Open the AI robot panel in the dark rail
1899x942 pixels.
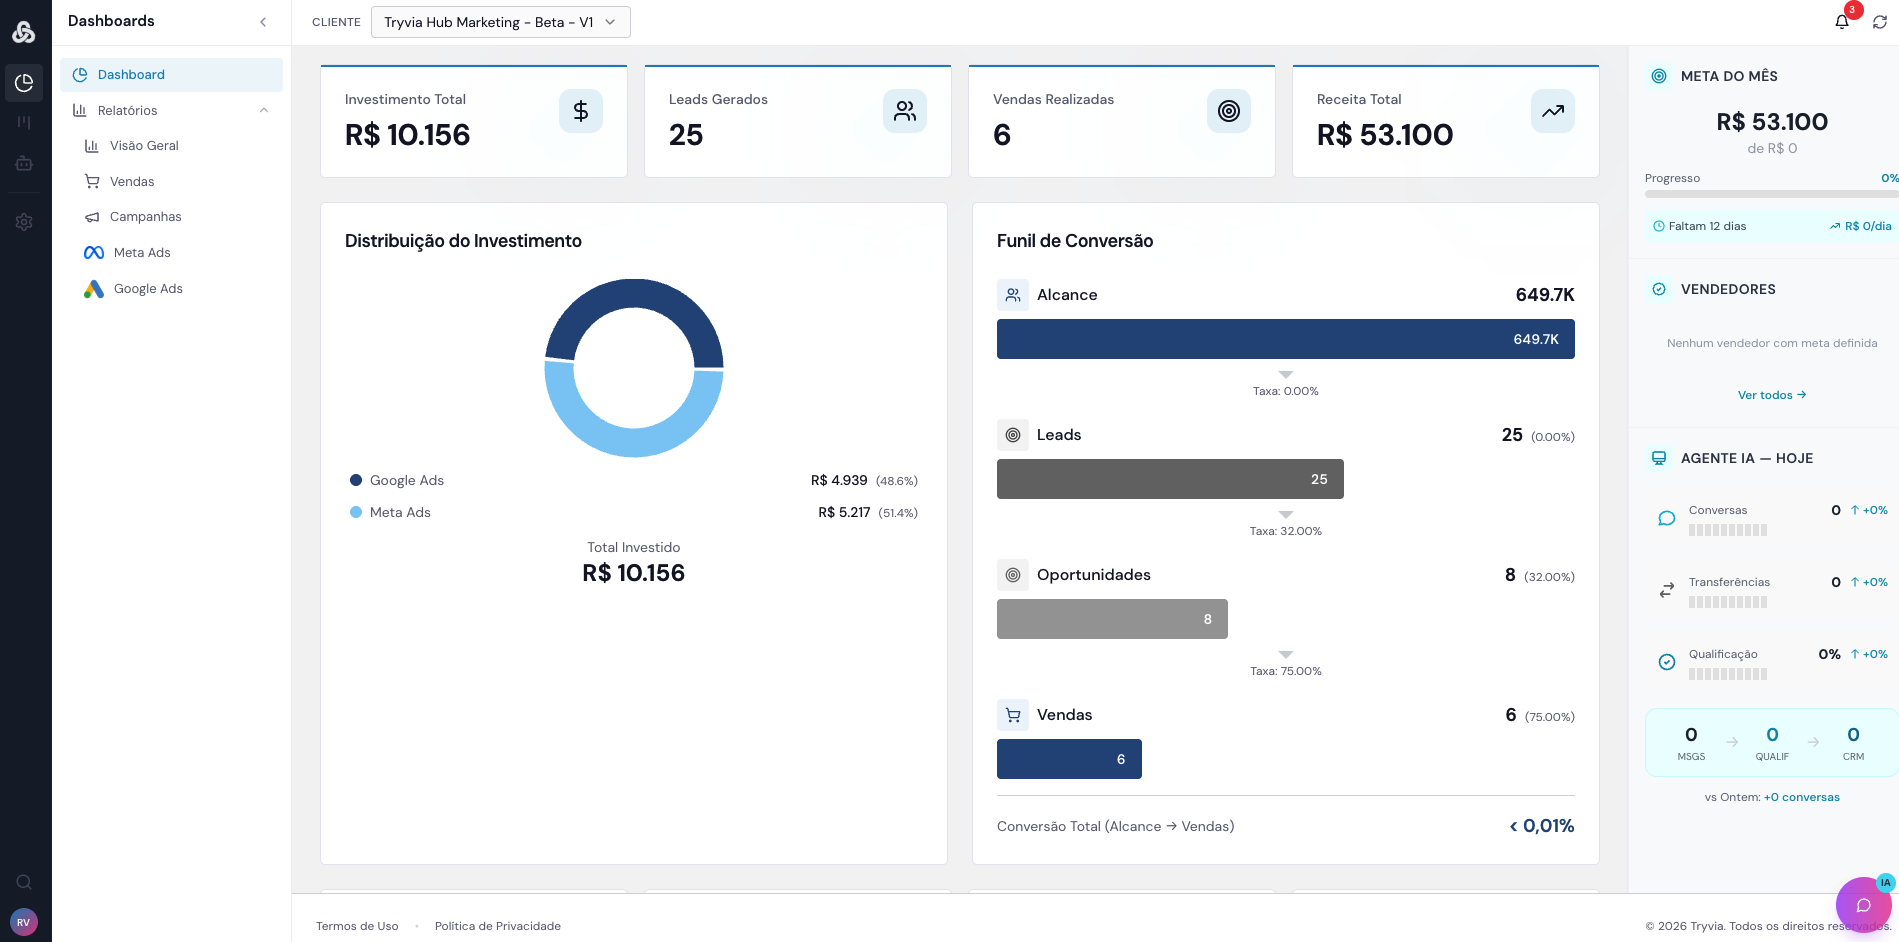pyautogui.click(x=24, y=163)
